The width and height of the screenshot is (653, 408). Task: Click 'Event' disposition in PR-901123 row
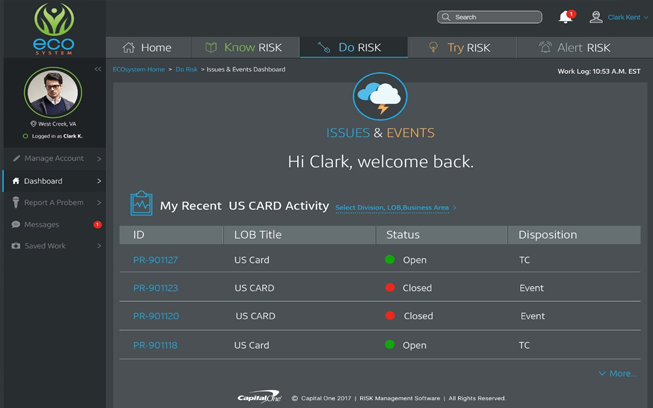pyautogui.click(x=531, y=288)
